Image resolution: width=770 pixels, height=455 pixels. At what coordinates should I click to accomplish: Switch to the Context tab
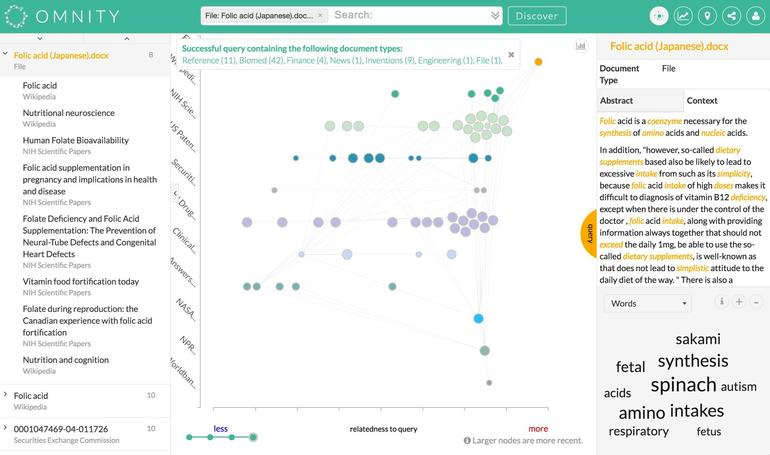click(x=702, y=101)
